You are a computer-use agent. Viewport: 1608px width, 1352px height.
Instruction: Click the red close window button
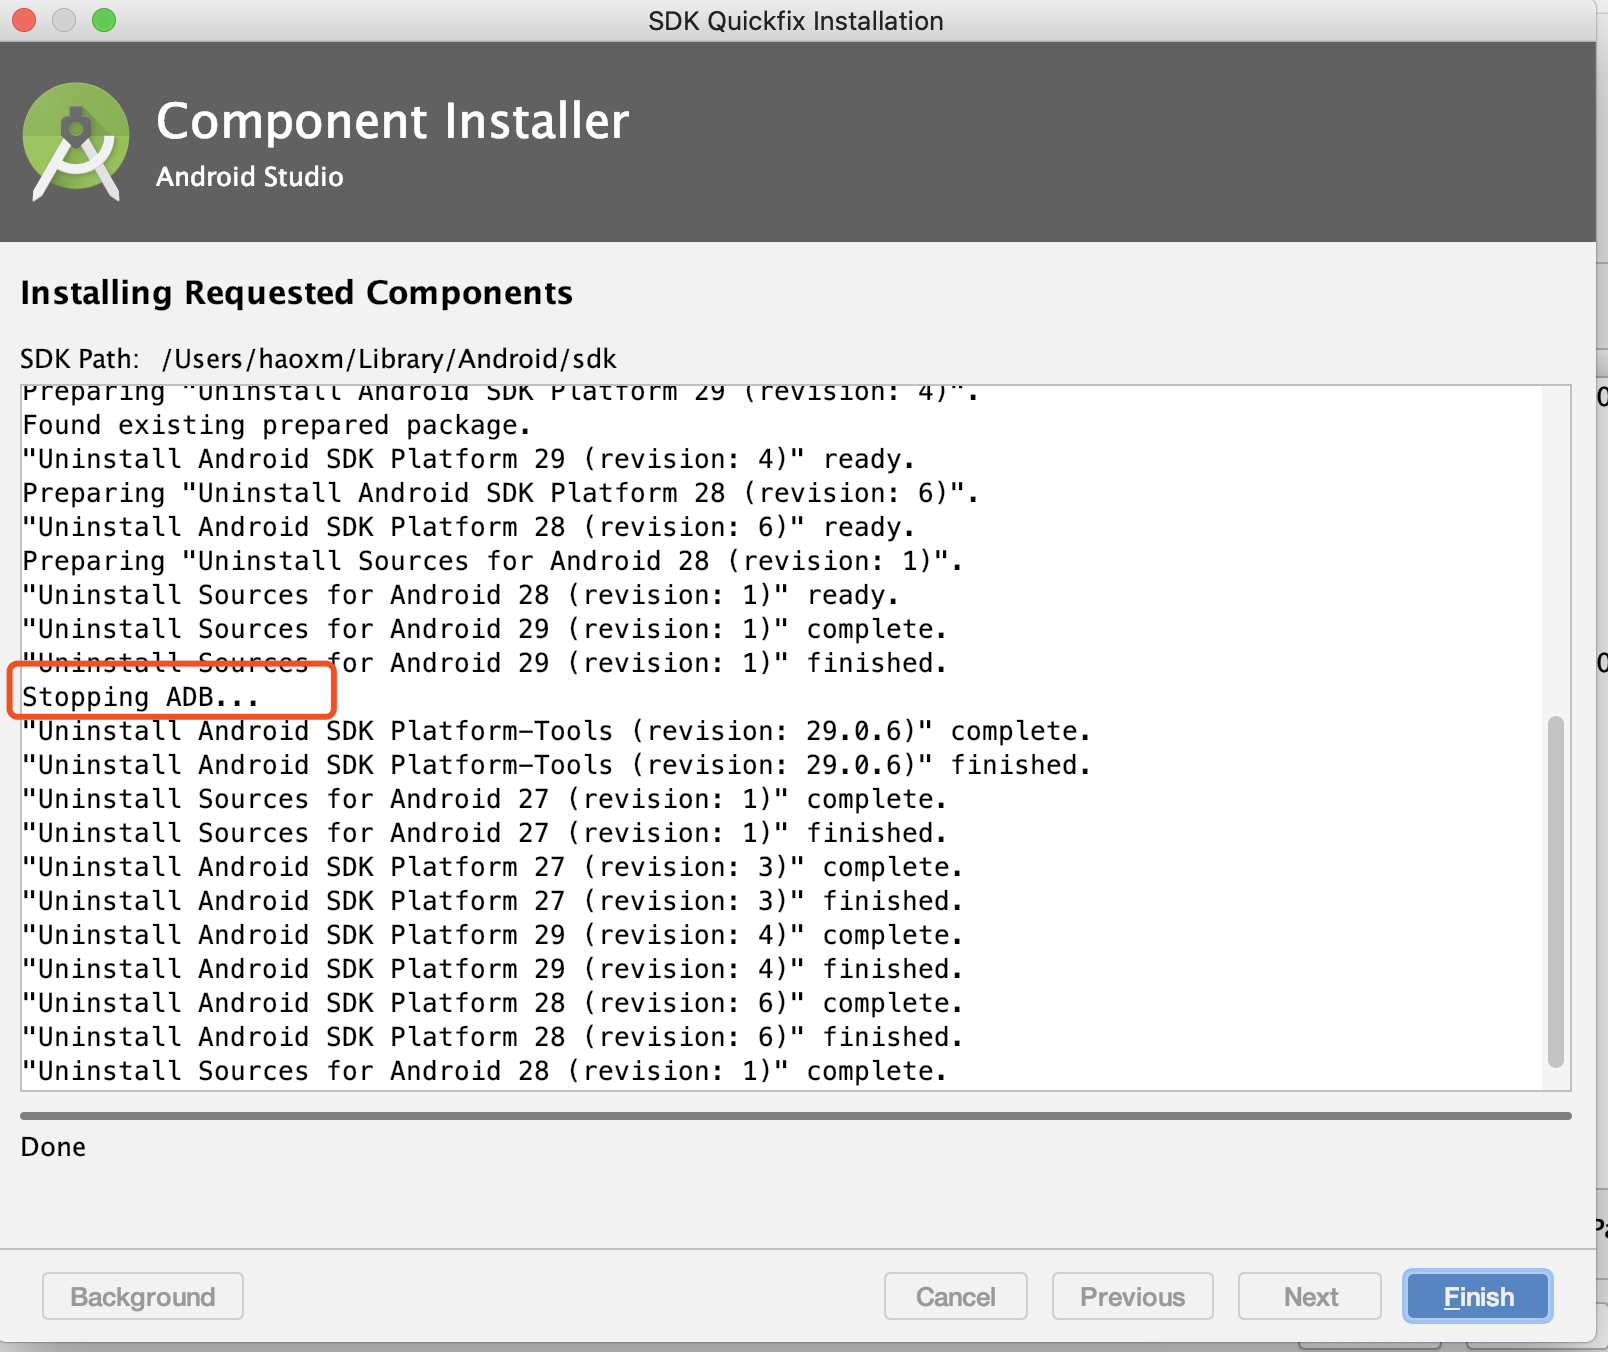(24, 20)
